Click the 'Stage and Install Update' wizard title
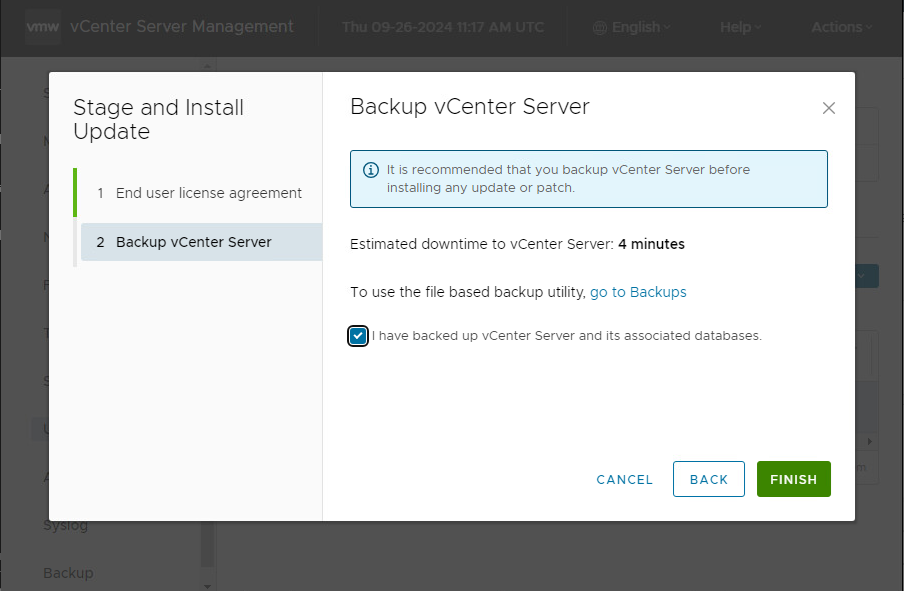 [159, 119]
